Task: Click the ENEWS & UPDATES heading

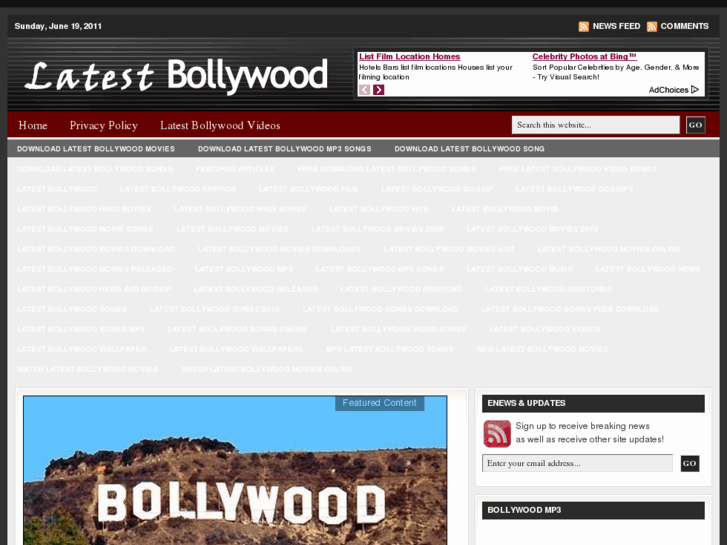Action: pos(526,403)
